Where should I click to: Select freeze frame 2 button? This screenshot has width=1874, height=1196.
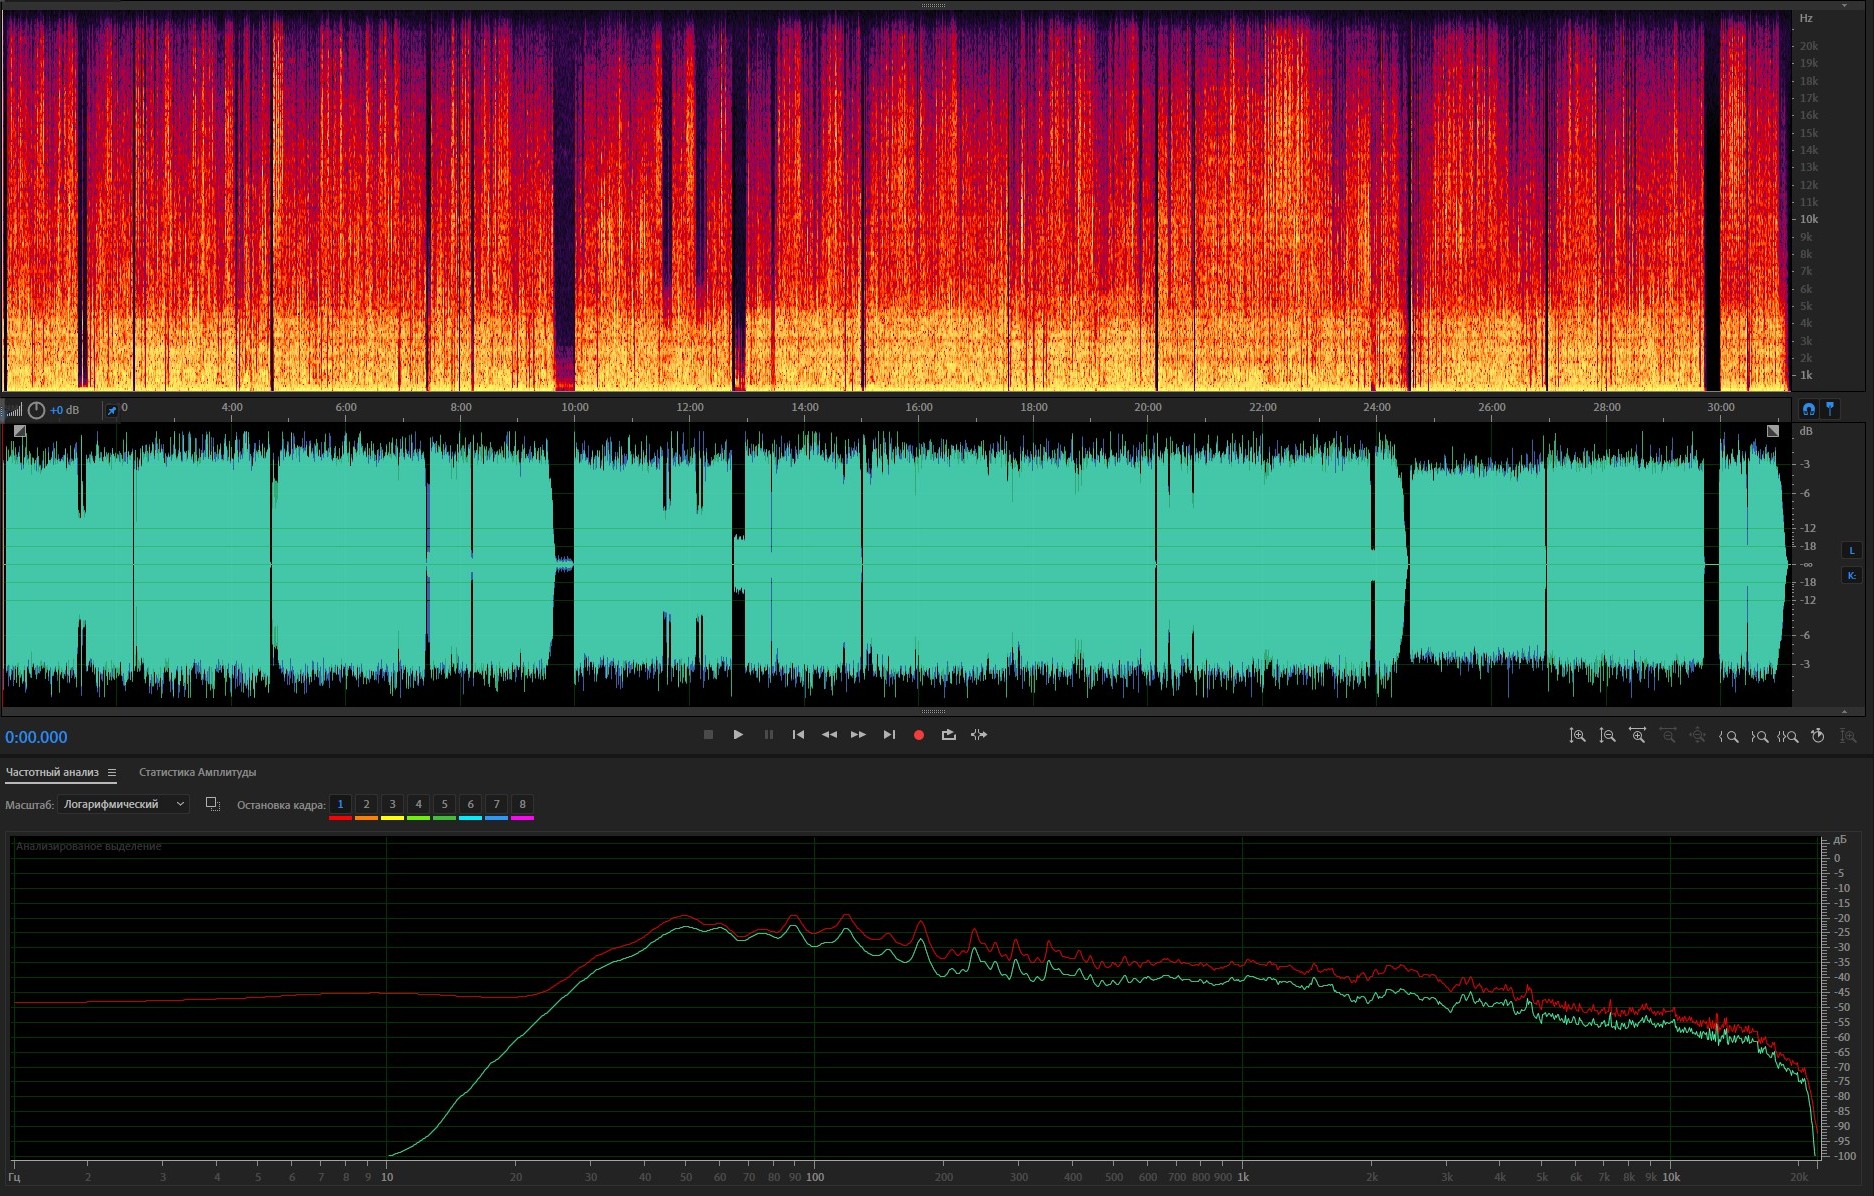(366, 805)
